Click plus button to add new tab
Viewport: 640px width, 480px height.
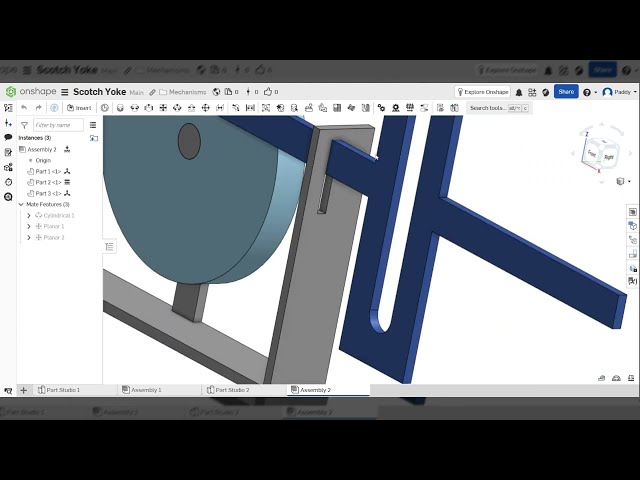tap(24, 390)
